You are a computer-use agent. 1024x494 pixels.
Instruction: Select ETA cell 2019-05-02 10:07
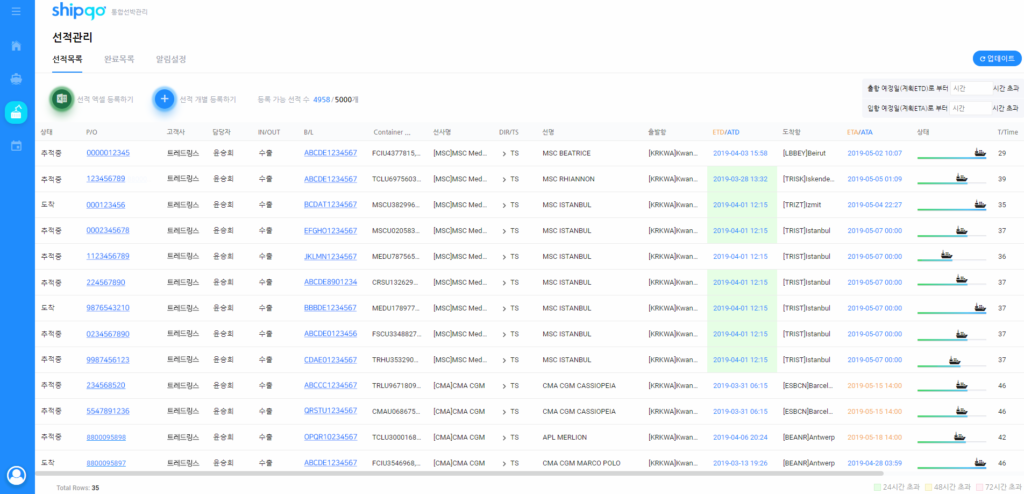(x=874, y=153)
